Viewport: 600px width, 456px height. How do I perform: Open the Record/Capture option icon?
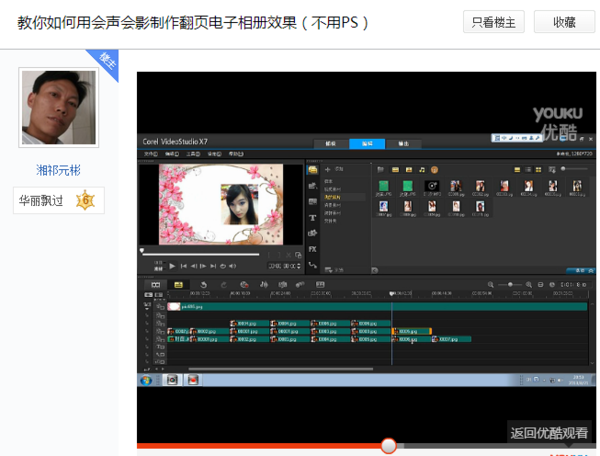tap(244, 285)
